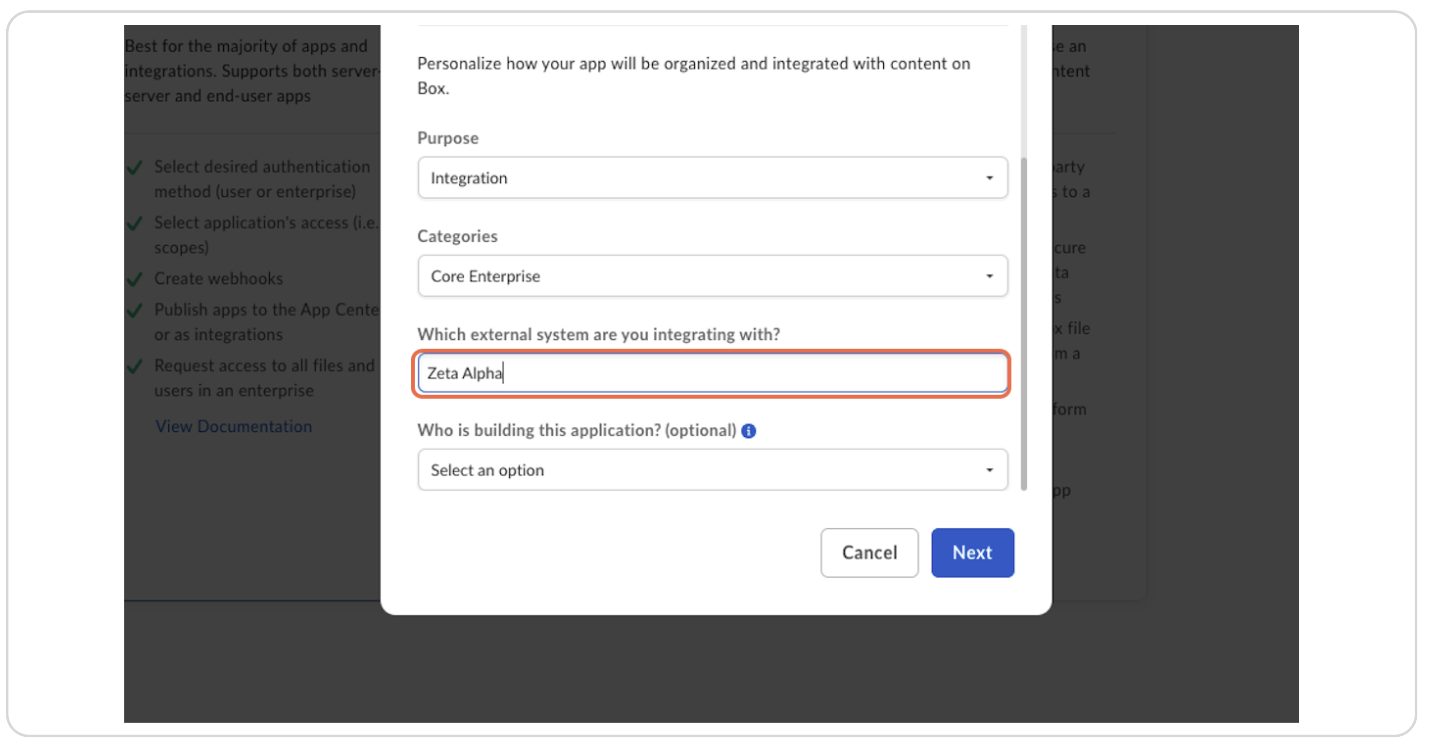Click the checkmark next to Select application's access
Screen dimensions: 1430x748
(x=135, y=224)
